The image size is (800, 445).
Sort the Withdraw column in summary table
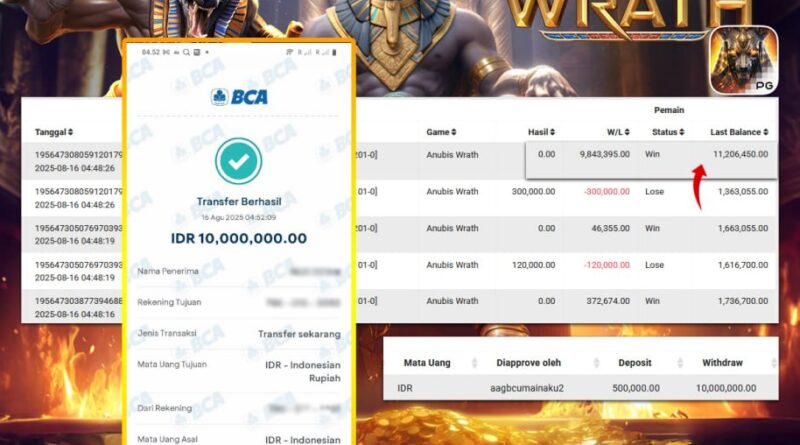pos(774,363)
